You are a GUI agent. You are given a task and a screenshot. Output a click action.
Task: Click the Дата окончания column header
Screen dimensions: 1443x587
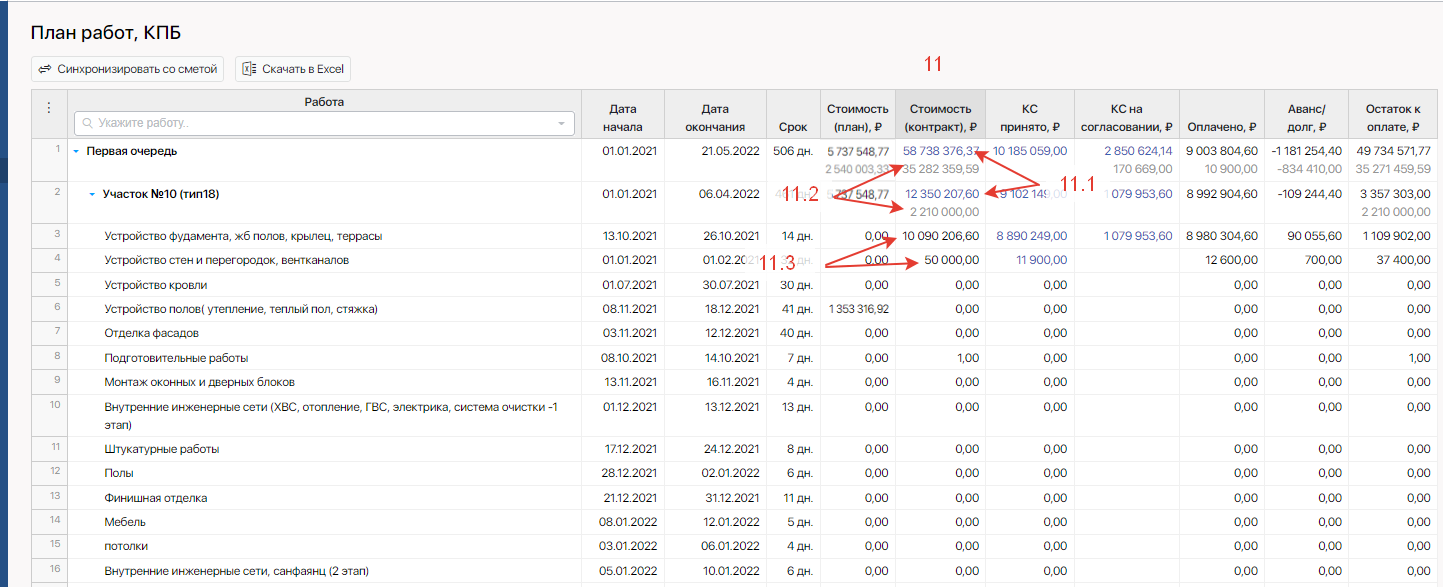(x=714, y=117)
